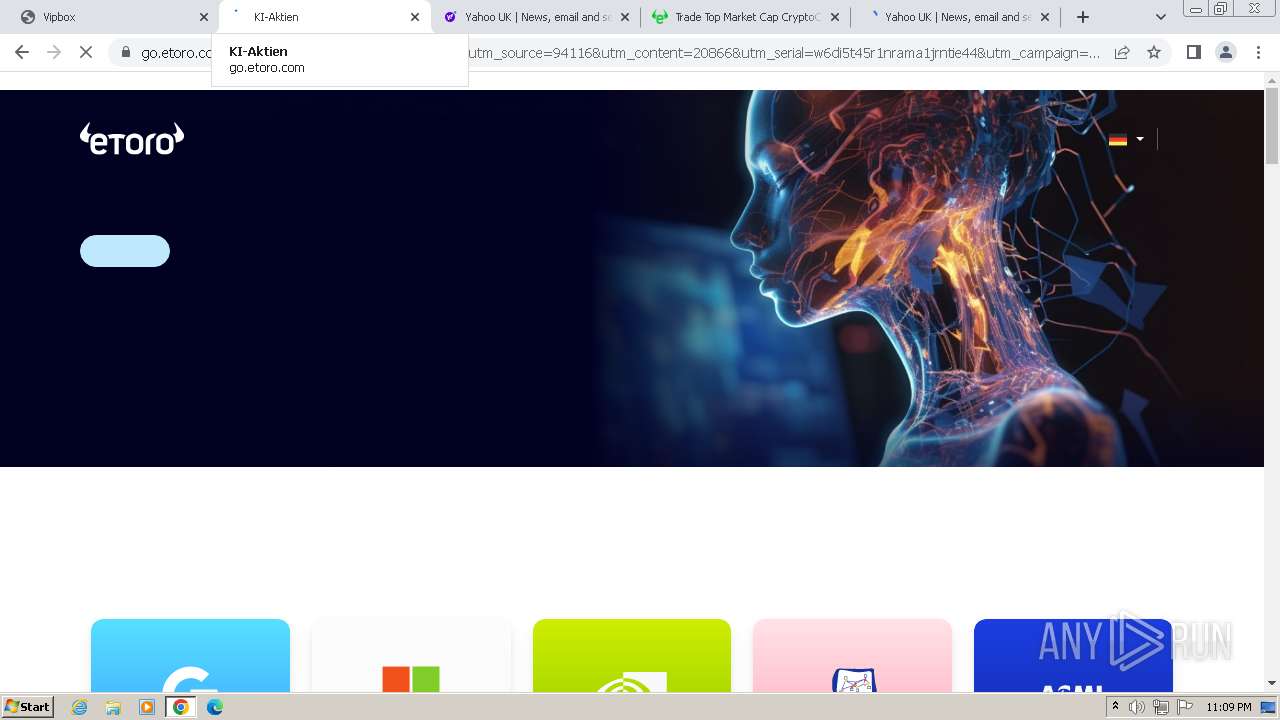Open File Explorer from the taskbar
The width and height of the screenshot is (1280, 720).
[x=113, y=707]
